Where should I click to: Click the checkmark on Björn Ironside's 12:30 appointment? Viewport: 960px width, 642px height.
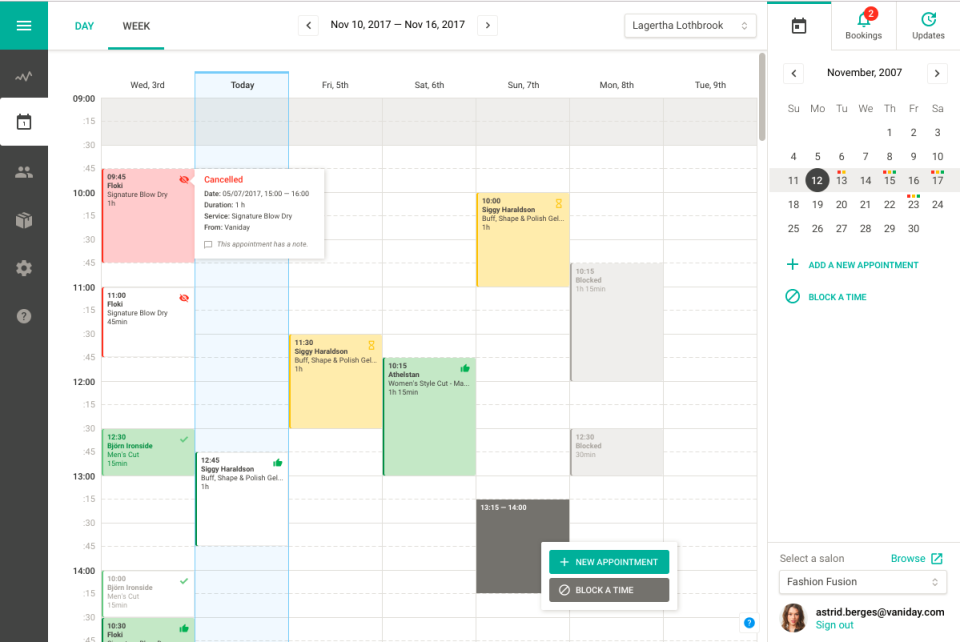pos(182,438)
